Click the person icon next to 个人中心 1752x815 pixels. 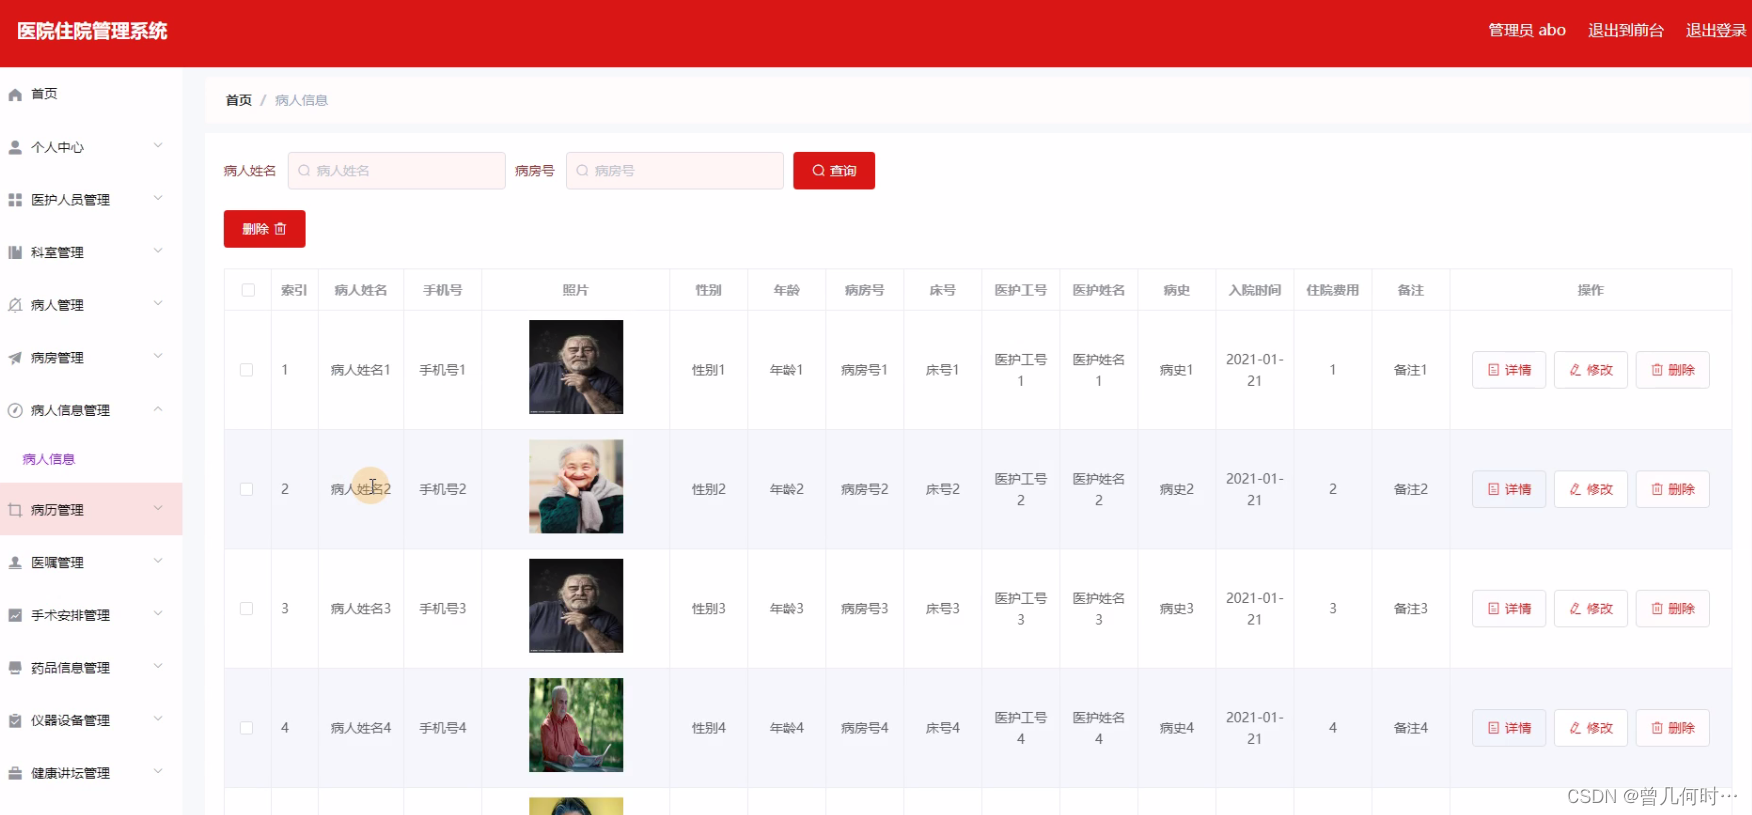coord(15,147)
